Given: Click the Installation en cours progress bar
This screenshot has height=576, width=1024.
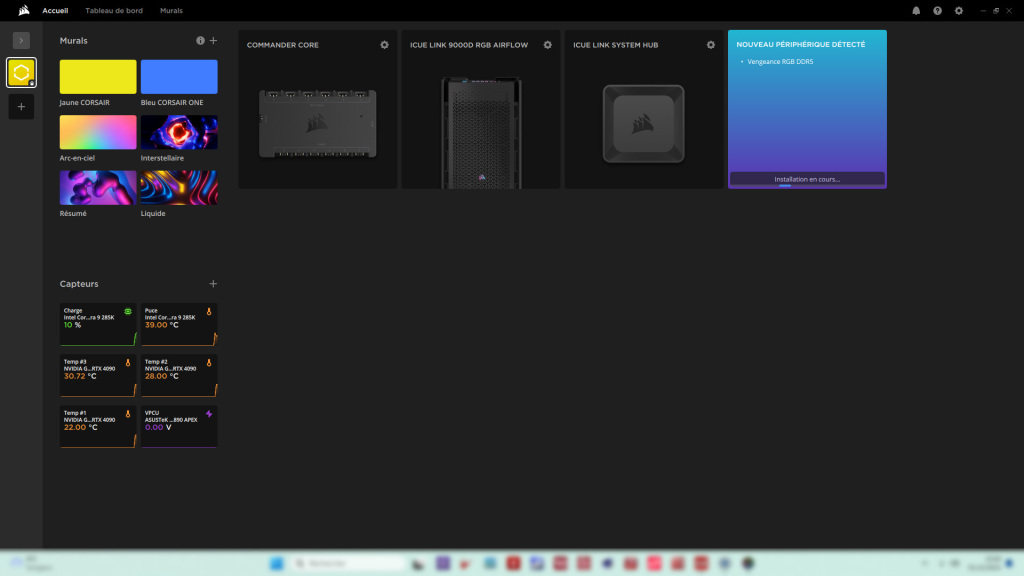Looking at the screenshot, I should [x=807, y=180].
